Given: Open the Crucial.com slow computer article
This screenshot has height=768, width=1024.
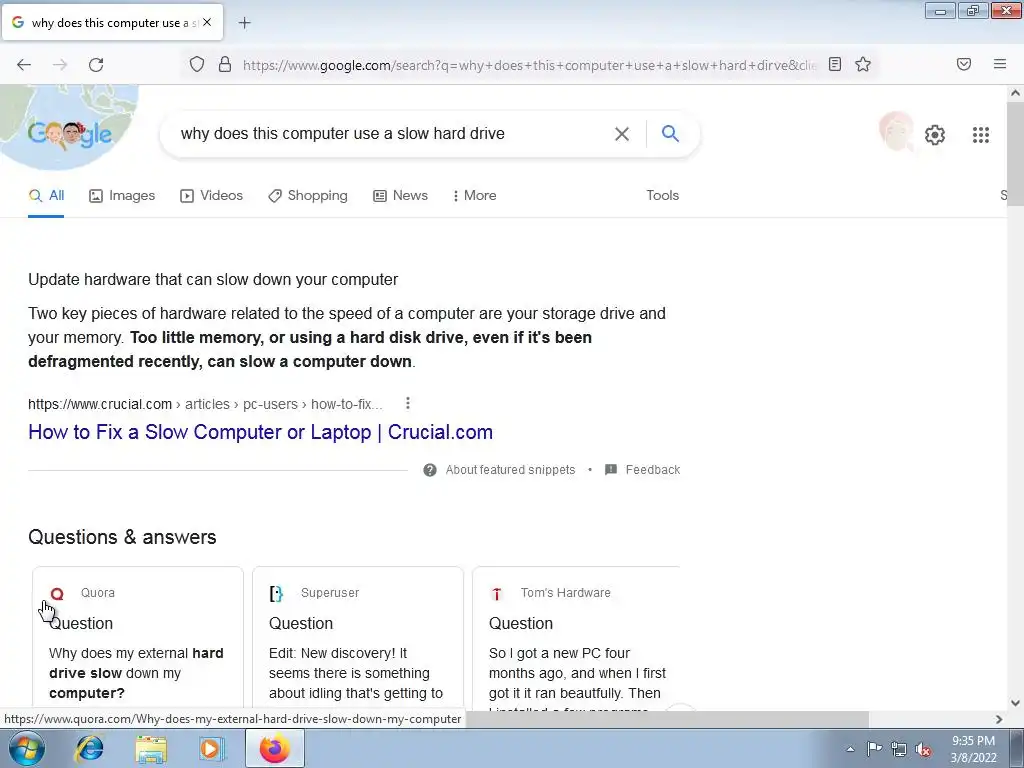Looking at the screenshot, I should tap(260, 432).
